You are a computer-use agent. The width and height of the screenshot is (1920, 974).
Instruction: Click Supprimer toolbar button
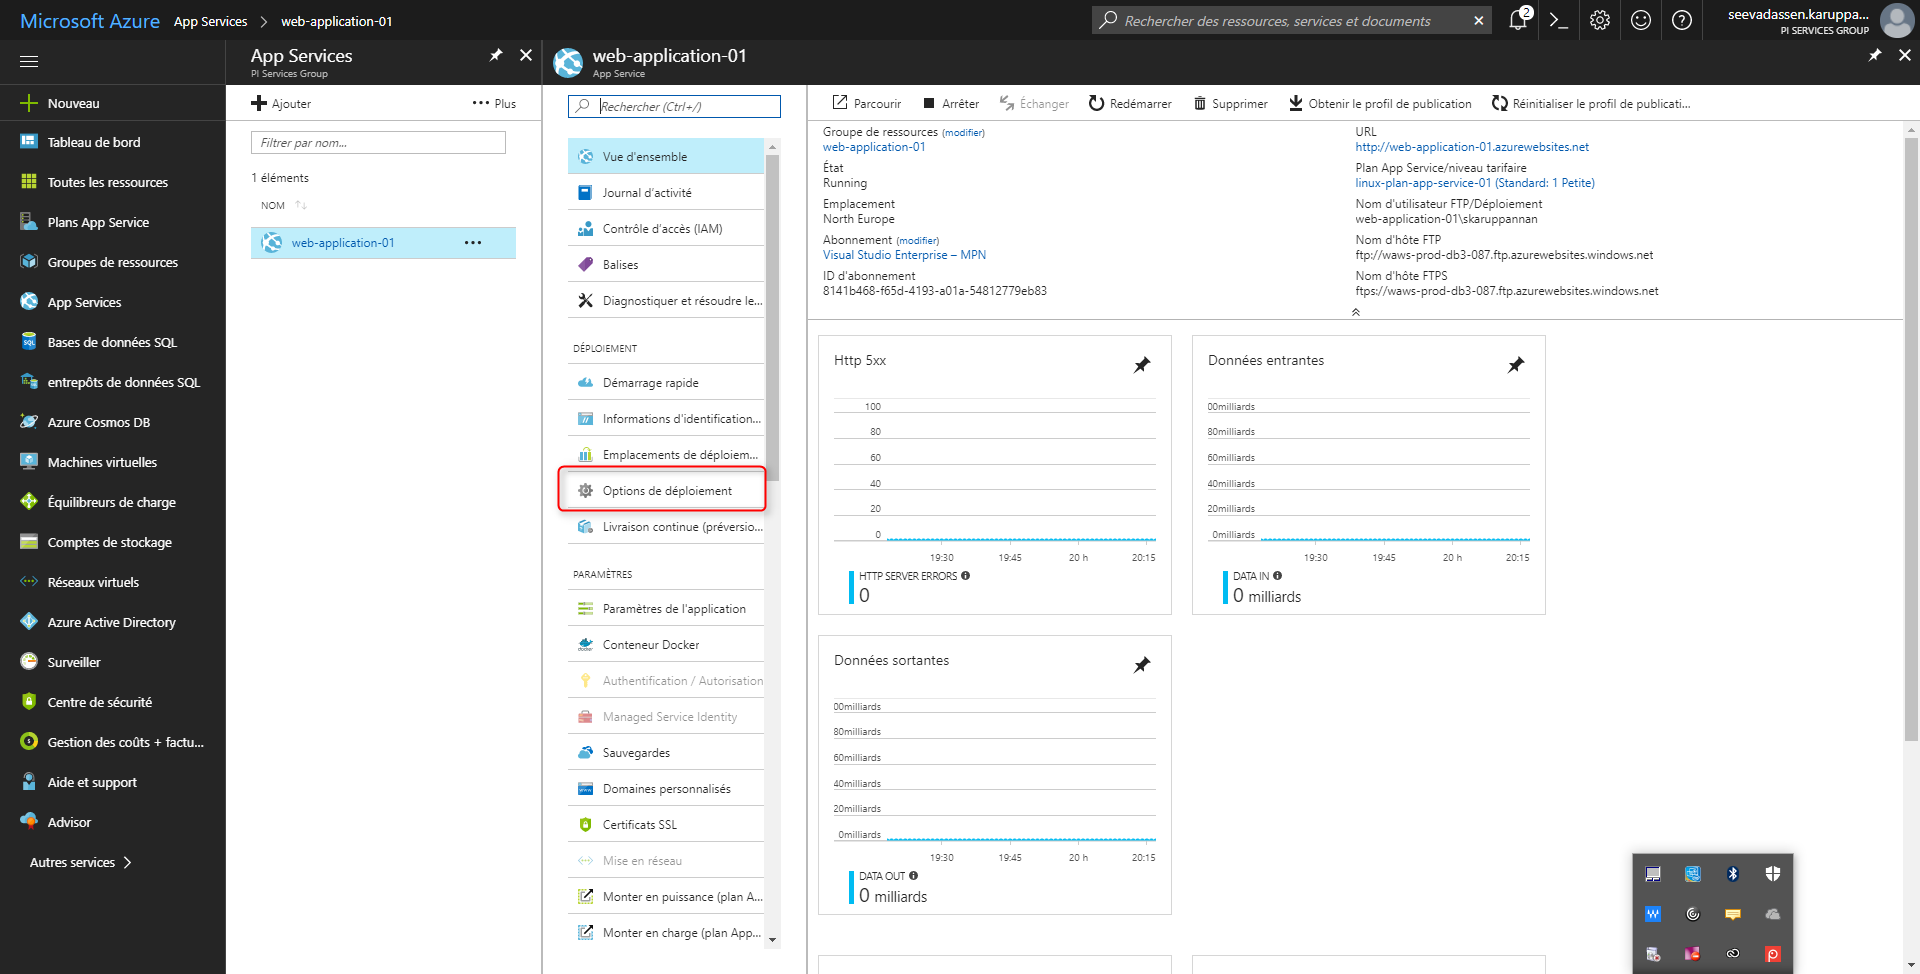[x=1230, y=103]
